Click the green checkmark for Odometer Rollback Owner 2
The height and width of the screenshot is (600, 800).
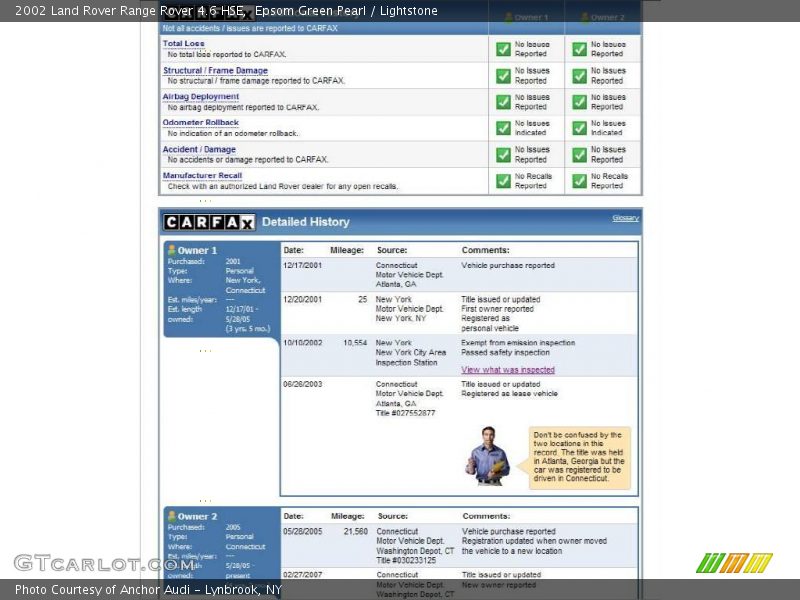tap(579, 128)
